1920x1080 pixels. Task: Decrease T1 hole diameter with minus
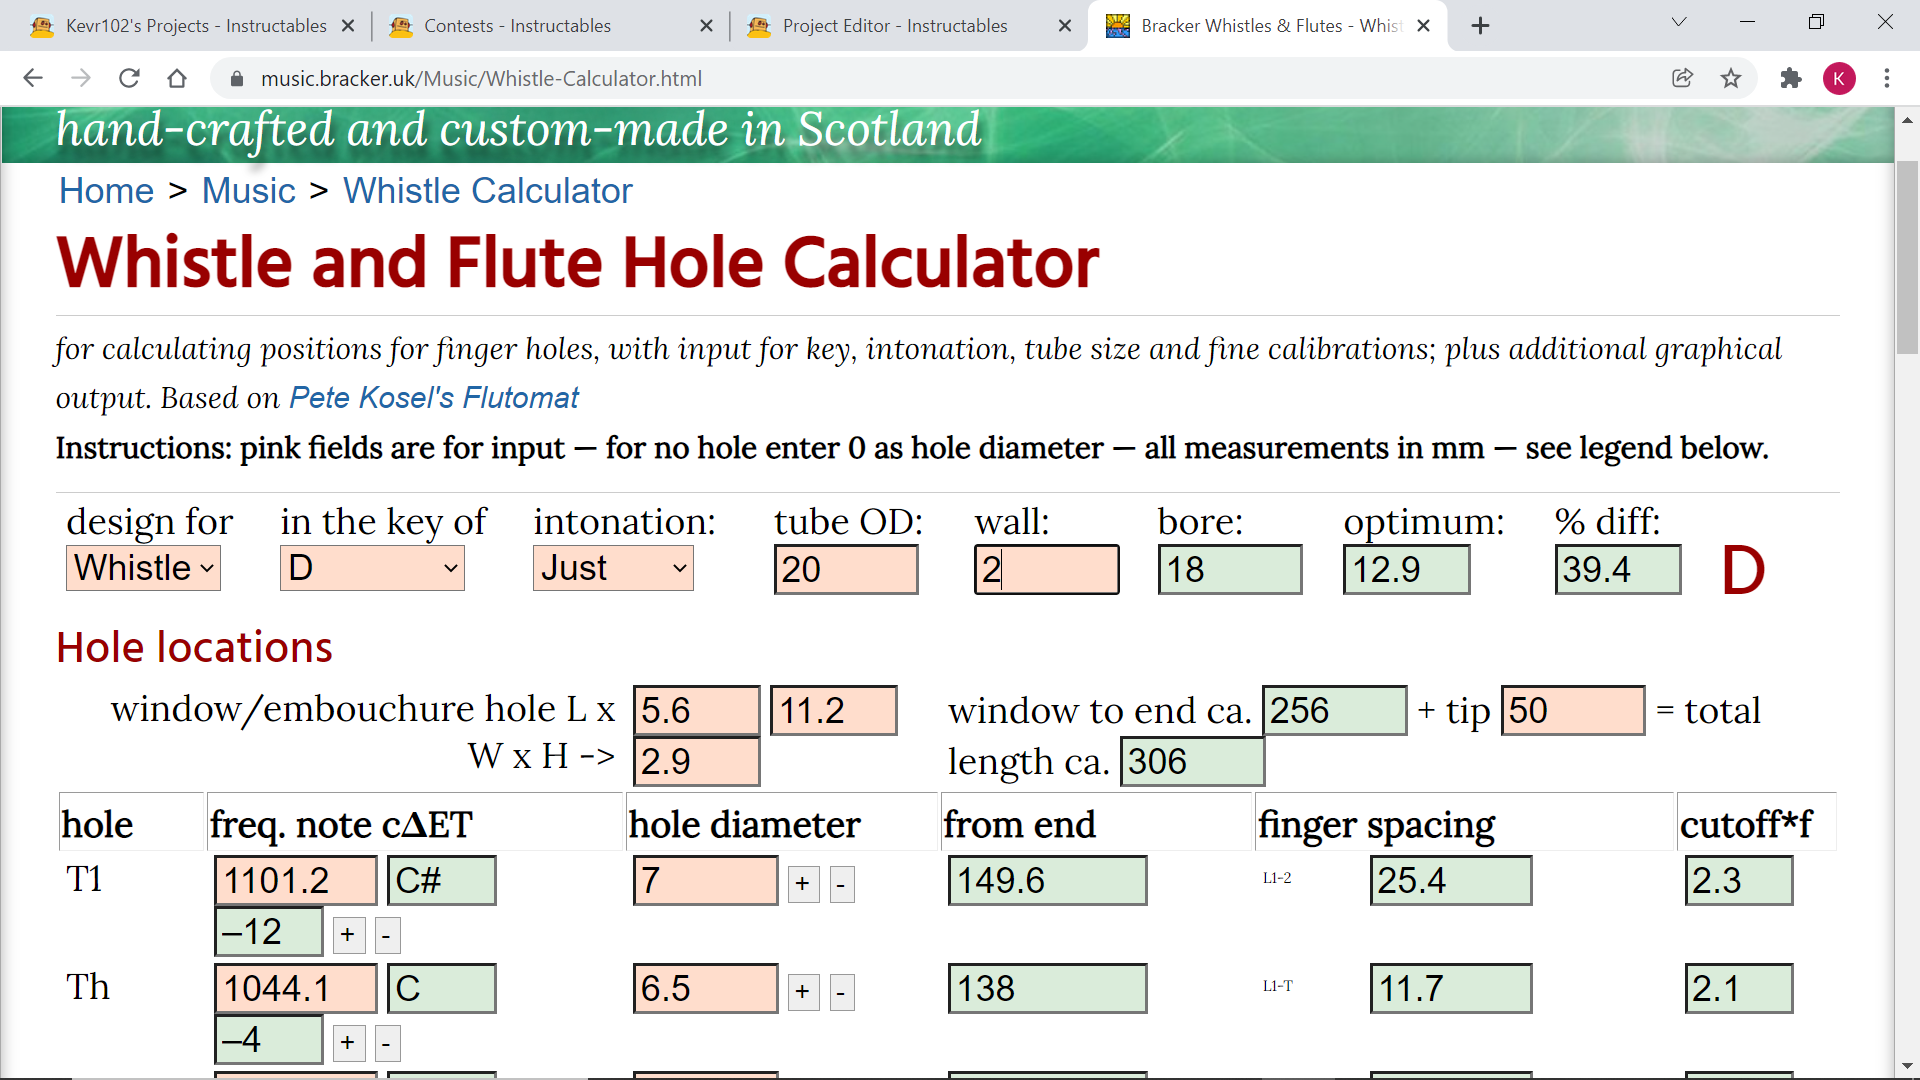coord(842,884)
